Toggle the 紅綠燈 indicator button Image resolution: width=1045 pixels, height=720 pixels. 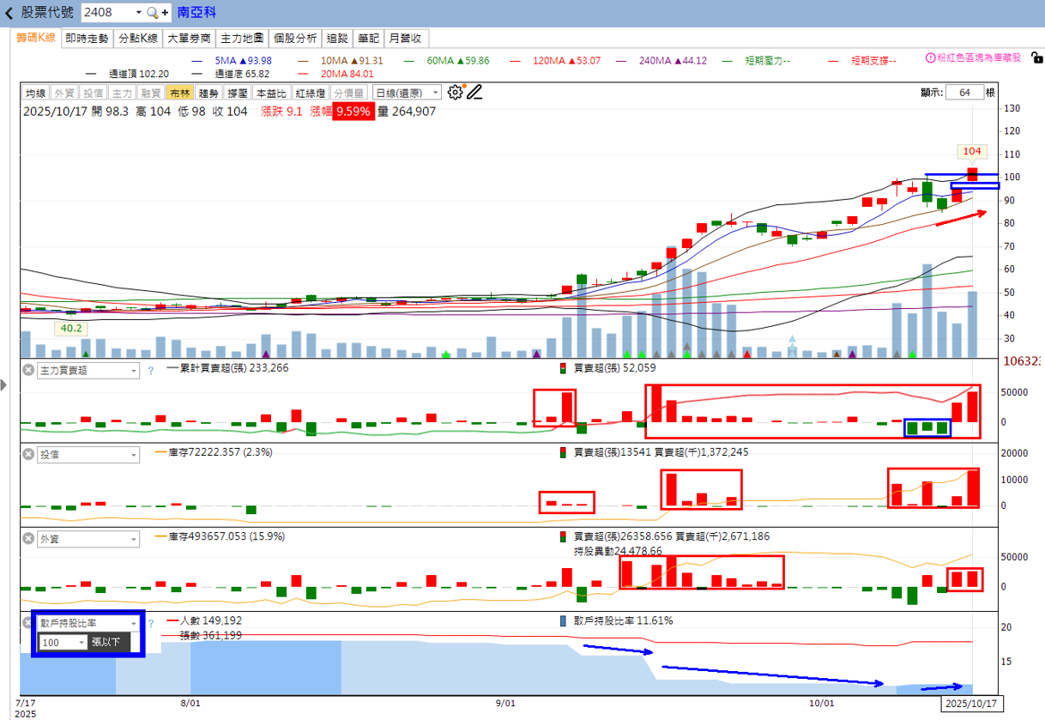coord(311,93)
